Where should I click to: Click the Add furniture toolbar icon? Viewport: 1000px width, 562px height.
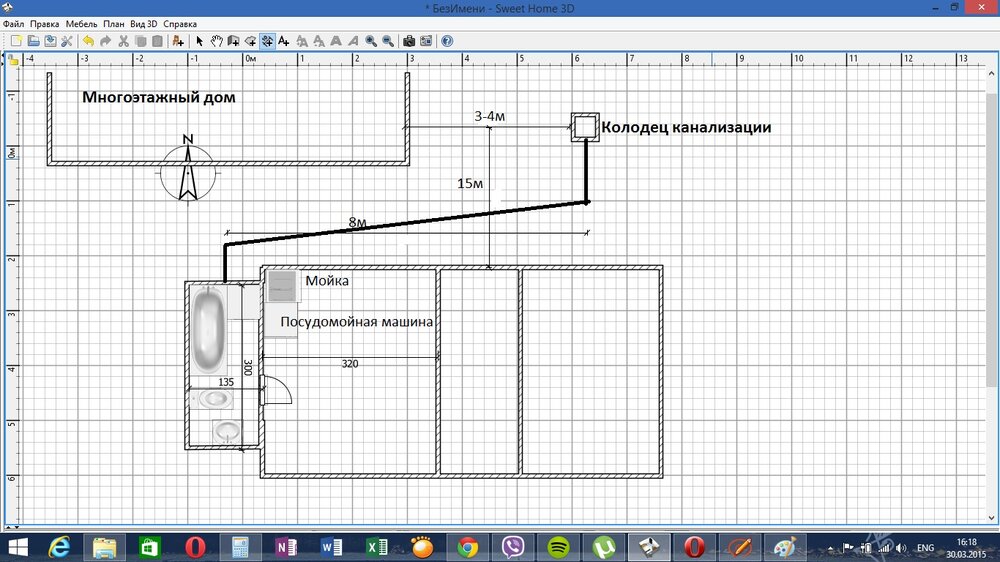pyautogui.click(x=178, y=41)
